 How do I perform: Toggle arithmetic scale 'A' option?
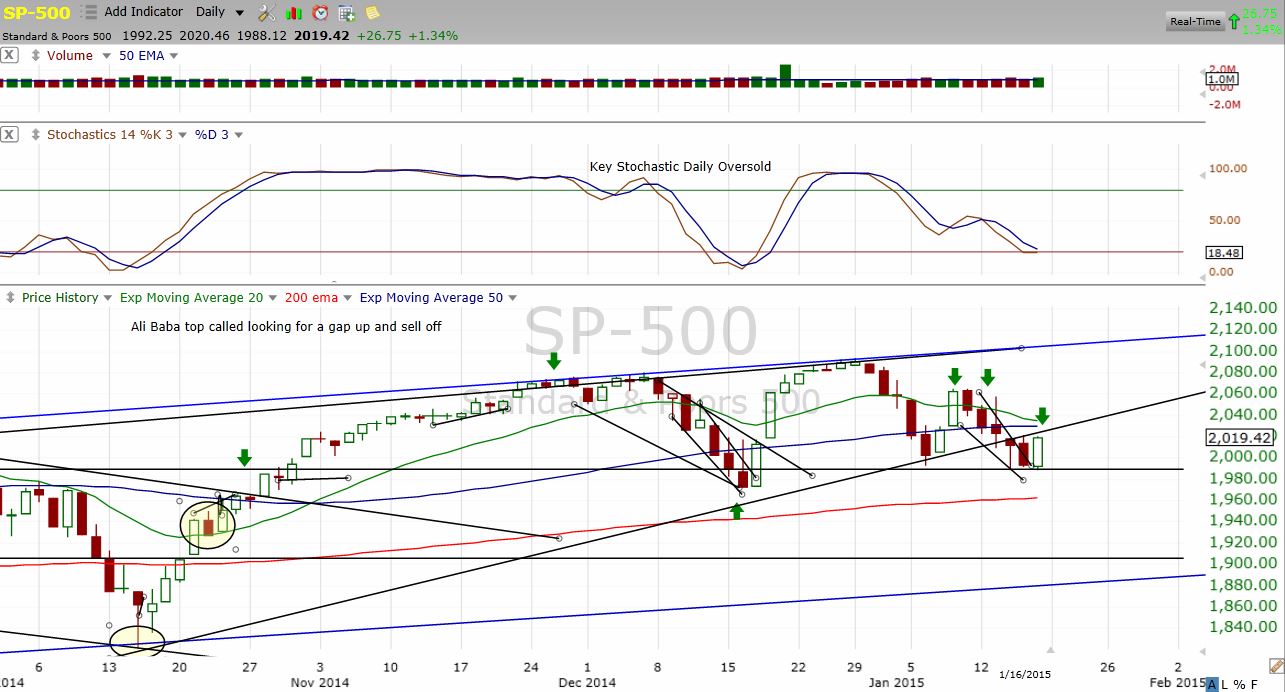(x=1212, y=684)
